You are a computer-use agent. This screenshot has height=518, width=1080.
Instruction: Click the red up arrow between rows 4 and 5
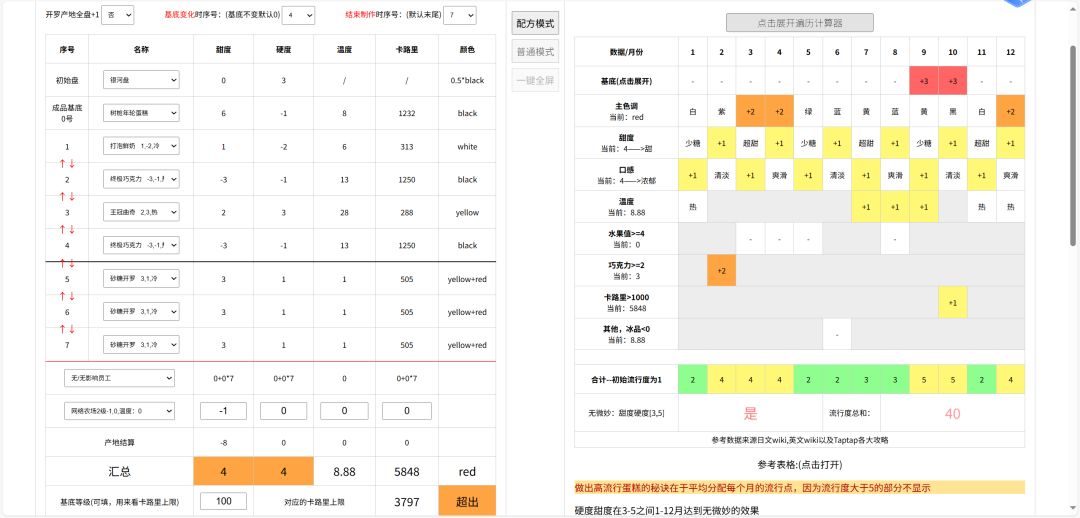(x=61, y=262)
